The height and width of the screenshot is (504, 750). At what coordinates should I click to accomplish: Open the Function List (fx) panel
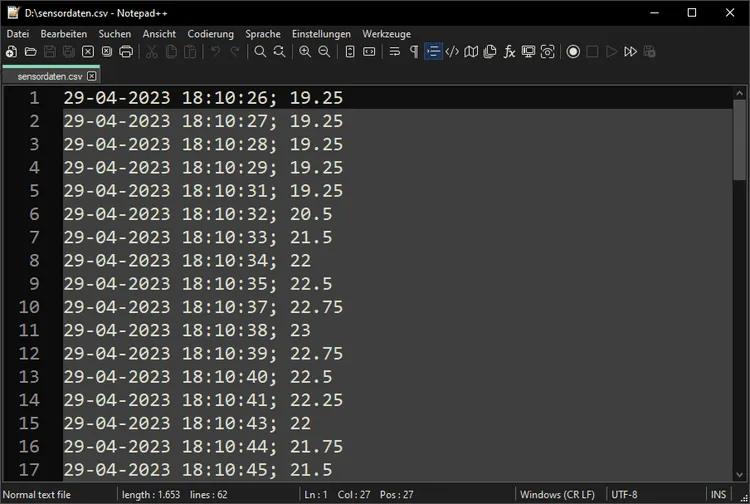click(x=509, y=52)
